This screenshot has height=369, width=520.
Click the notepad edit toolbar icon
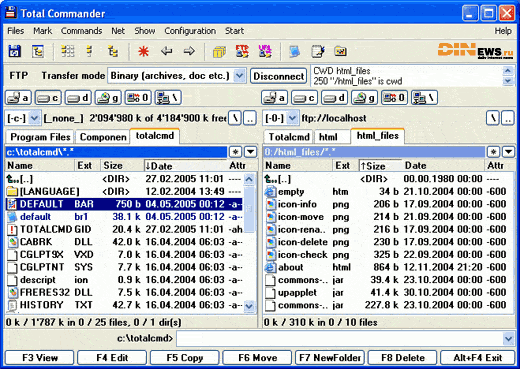coord(318,51)
